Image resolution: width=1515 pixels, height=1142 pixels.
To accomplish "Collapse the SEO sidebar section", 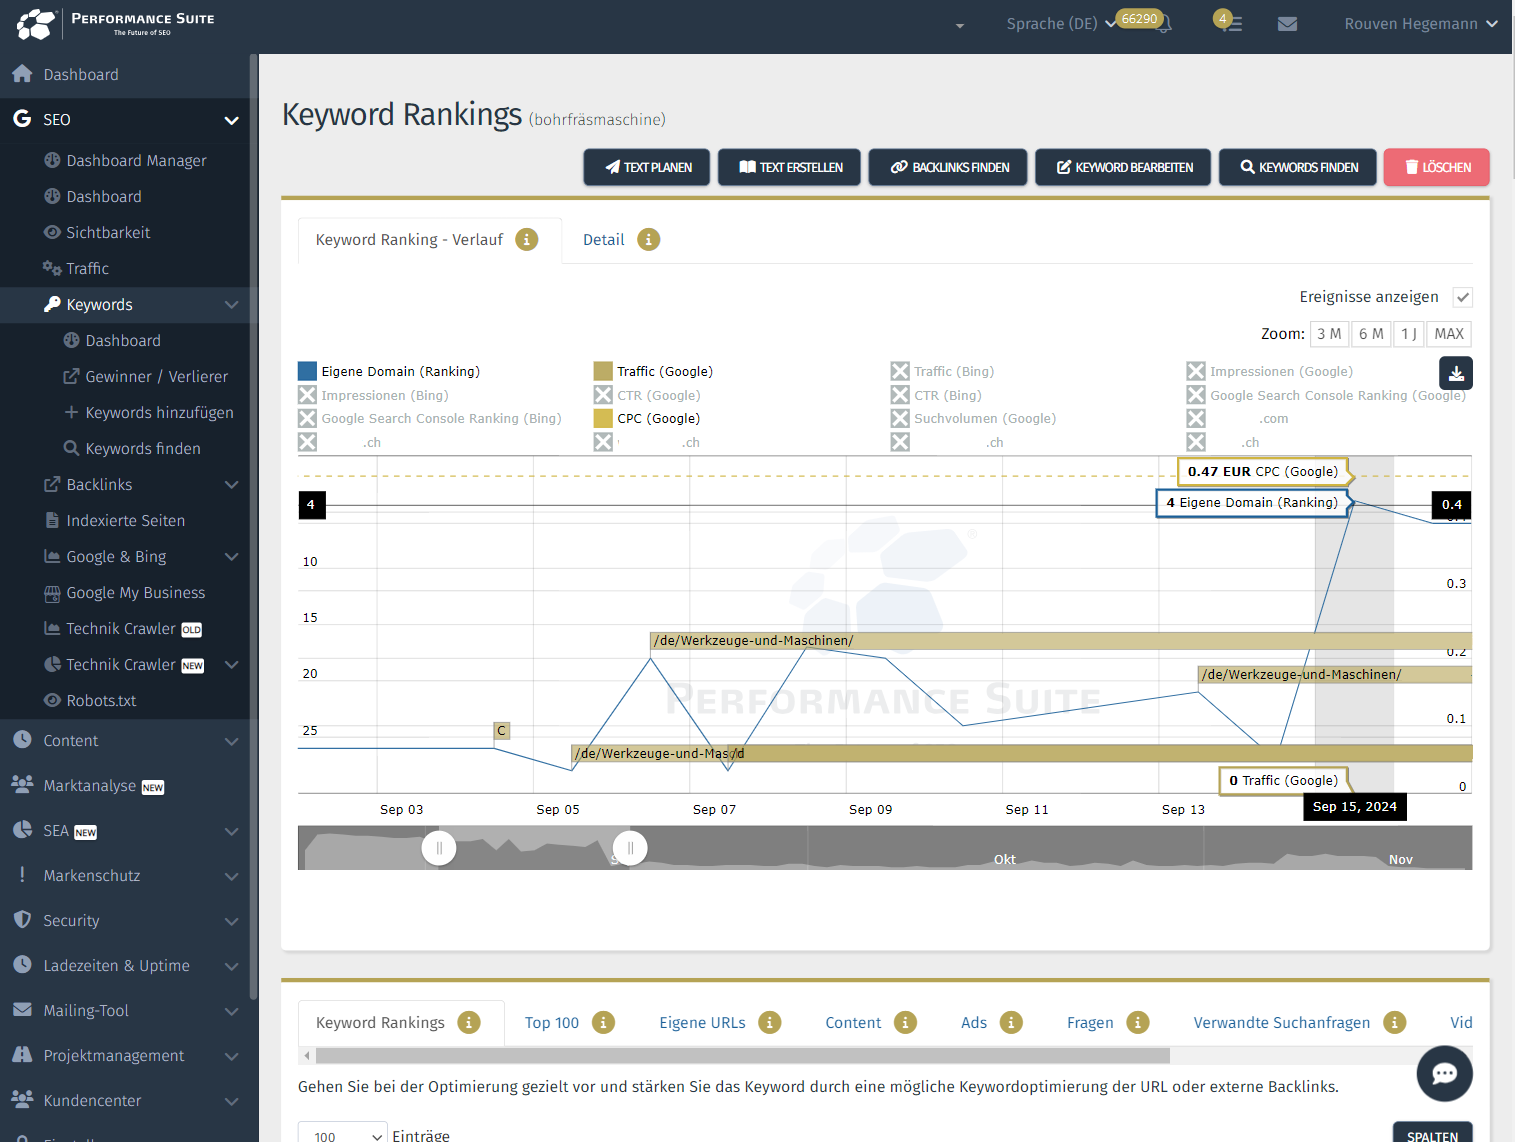I will click(231, 120).
